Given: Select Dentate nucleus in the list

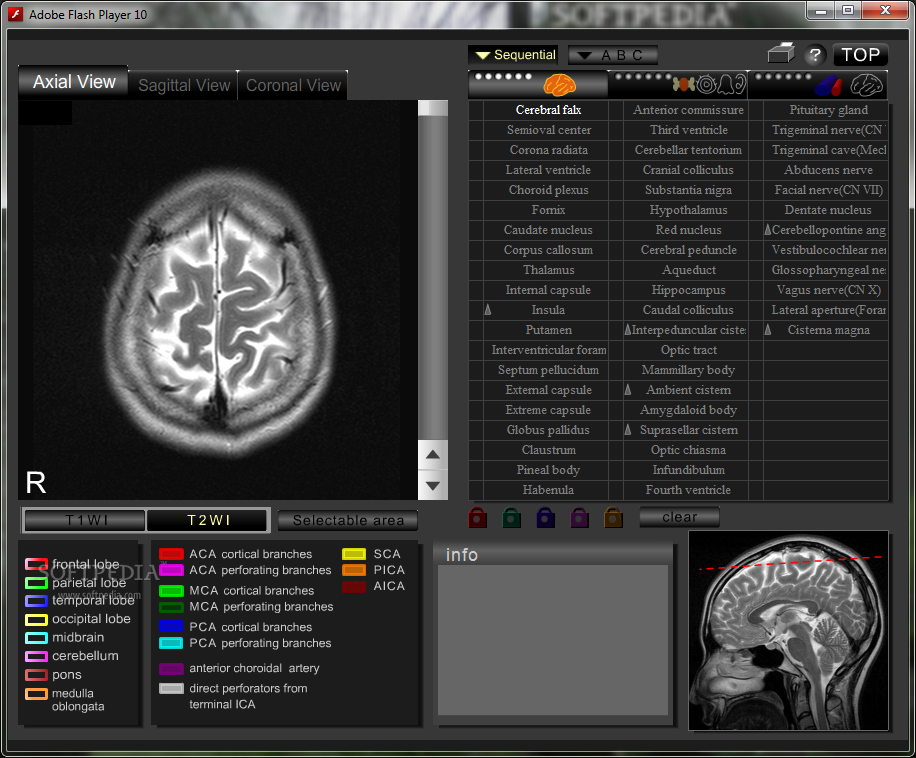Looking at the screenshot, I should pos(828,210).
